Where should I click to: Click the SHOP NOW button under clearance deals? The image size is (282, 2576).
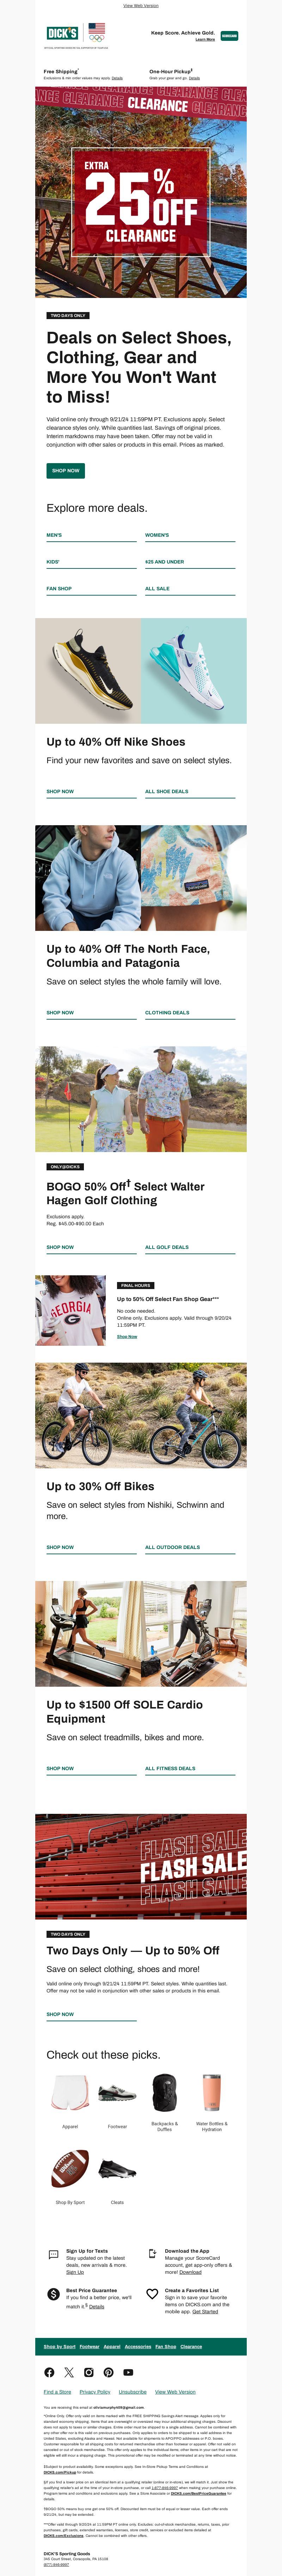click(66, 470)
